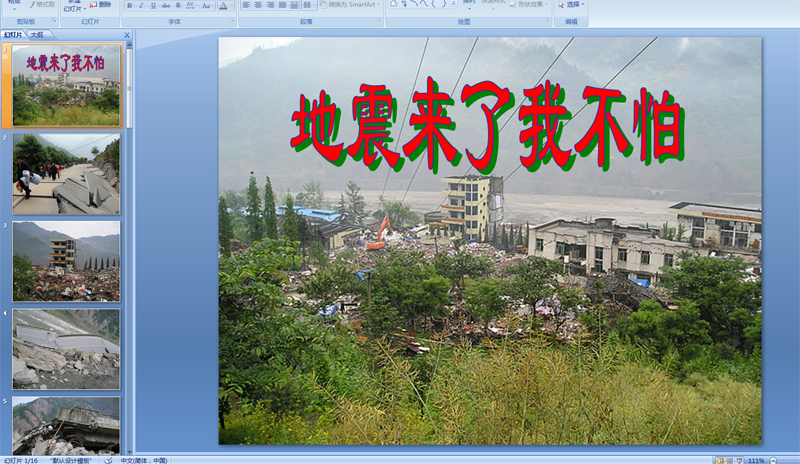Open the spell check icon in status bar

[x=108, y=460]
